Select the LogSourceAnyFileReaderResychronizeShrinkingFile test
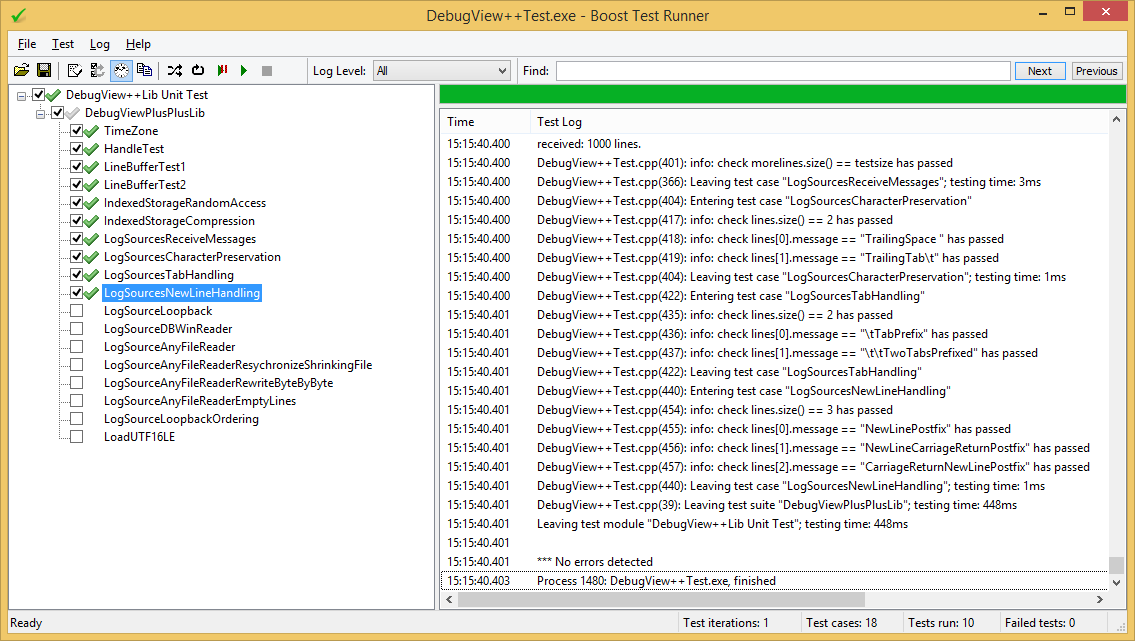The image size is (1135, 641). click(237, 365)
